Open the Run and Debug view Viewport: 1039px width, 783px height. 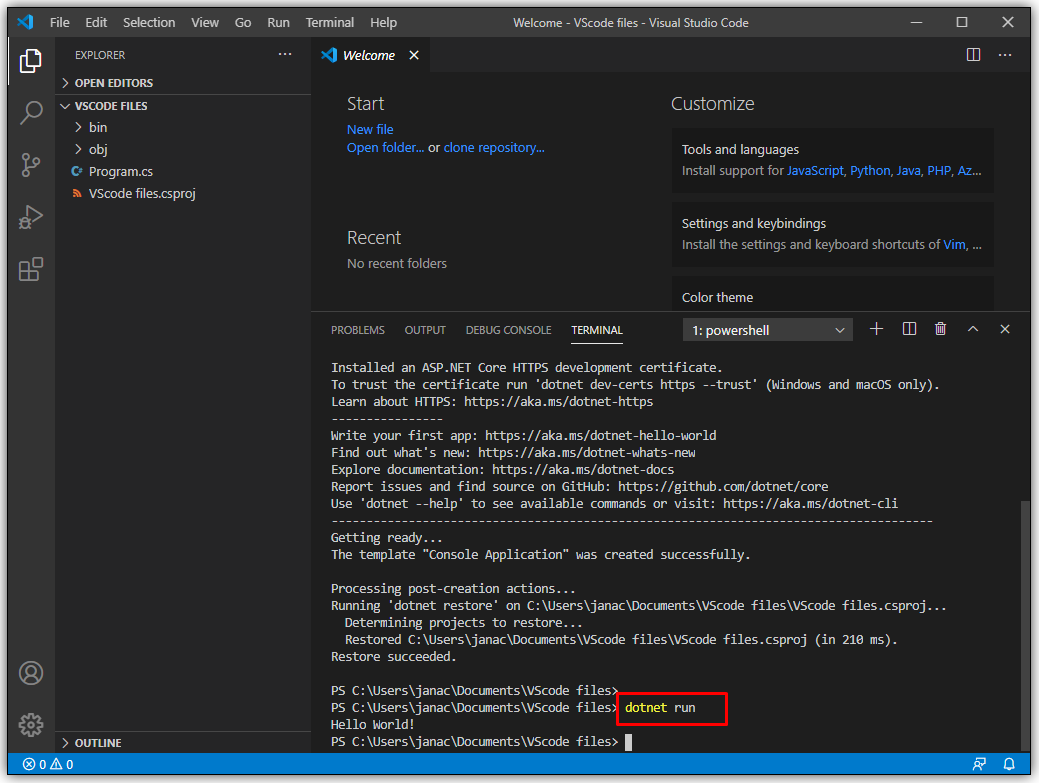(31, 217)
